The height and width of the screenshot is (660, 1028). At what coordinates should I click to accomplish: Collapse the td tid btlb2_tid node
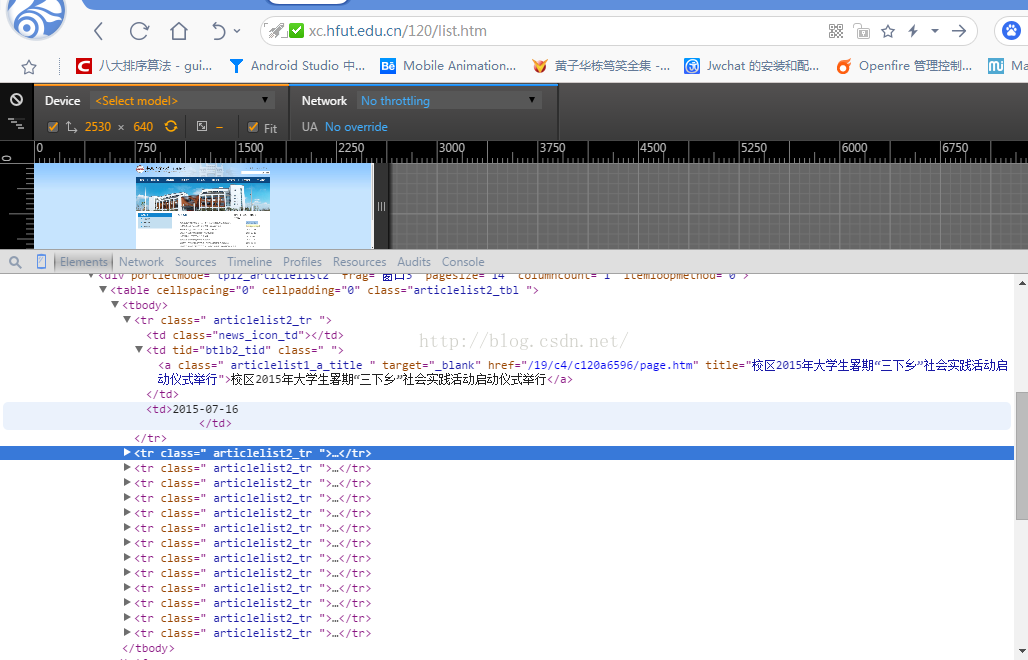139,350
